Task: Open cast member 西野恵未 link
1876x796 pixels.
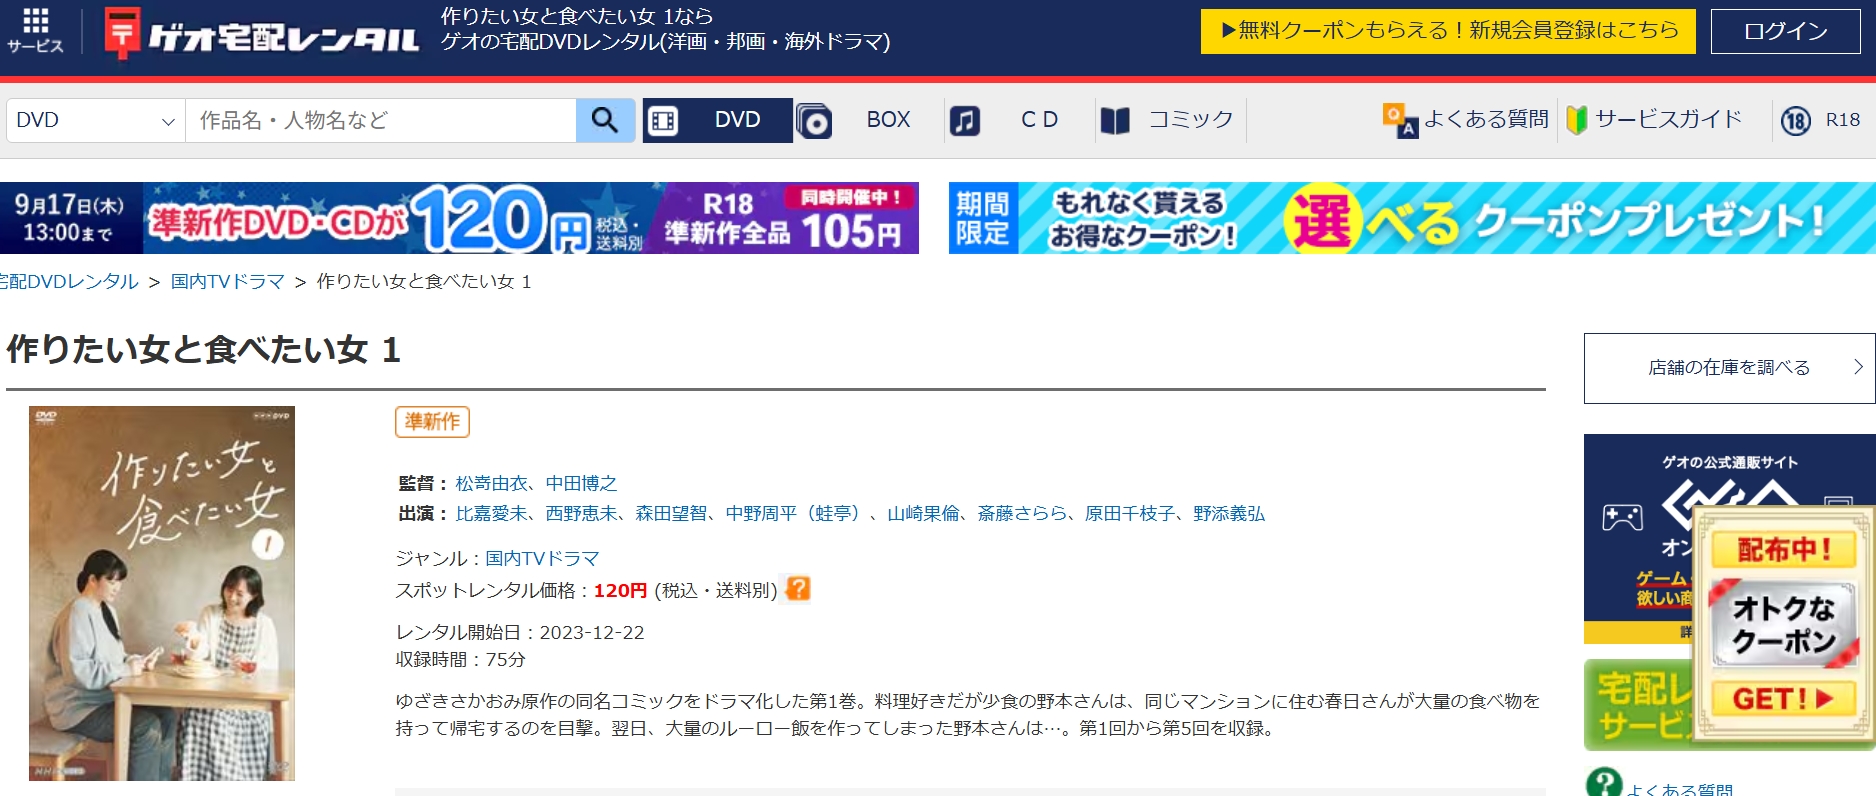Action: click(582, 514)
